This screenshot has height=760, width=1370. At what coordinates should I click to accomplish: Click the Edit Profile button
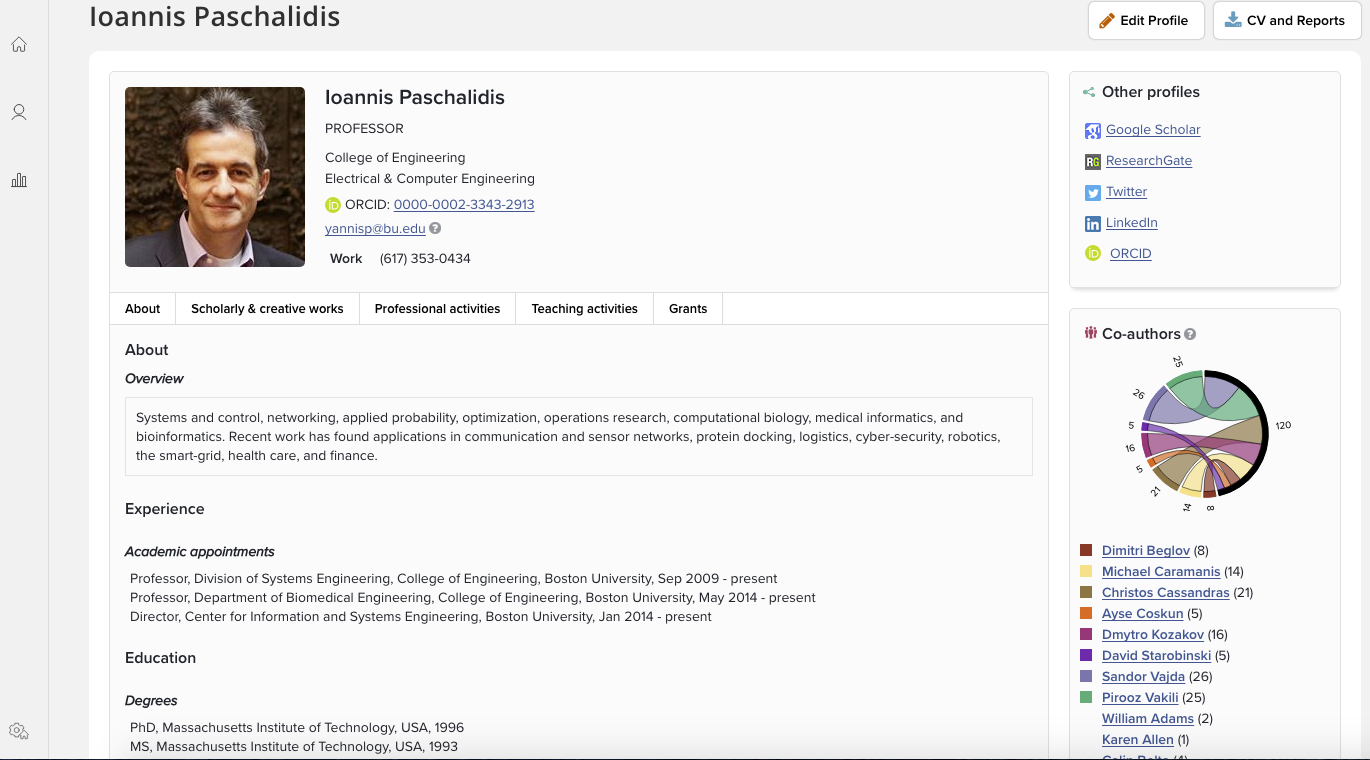click(x=1145, y=20)
